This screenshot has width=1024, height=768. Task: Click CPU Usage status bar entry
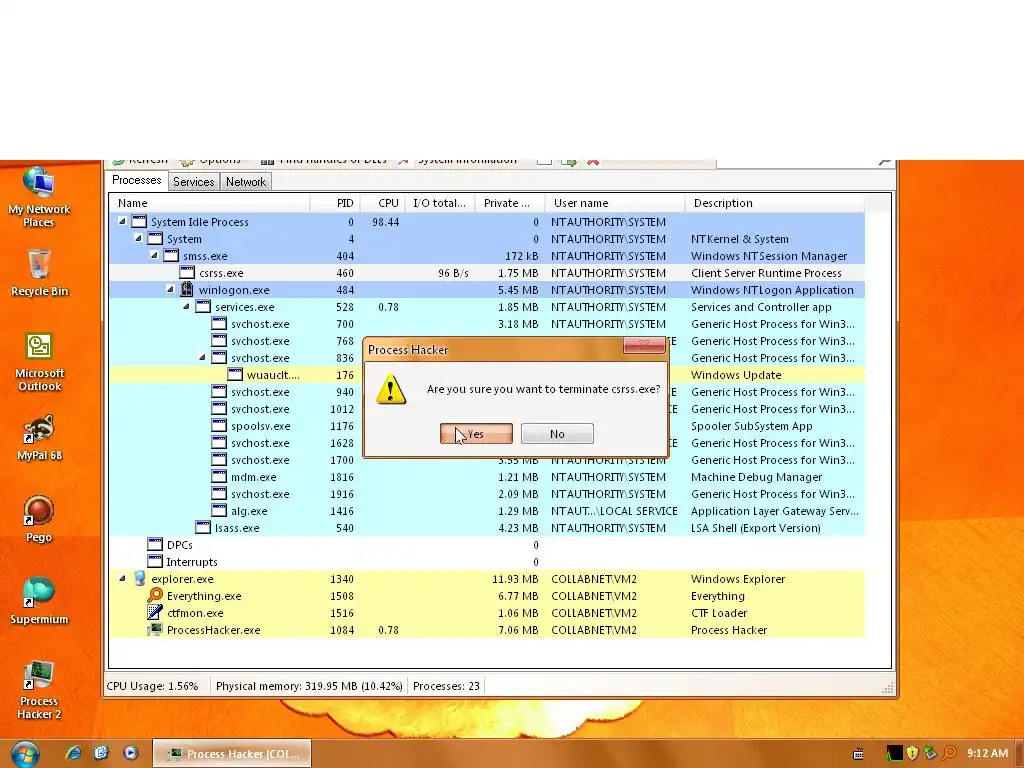pos(152,686)
